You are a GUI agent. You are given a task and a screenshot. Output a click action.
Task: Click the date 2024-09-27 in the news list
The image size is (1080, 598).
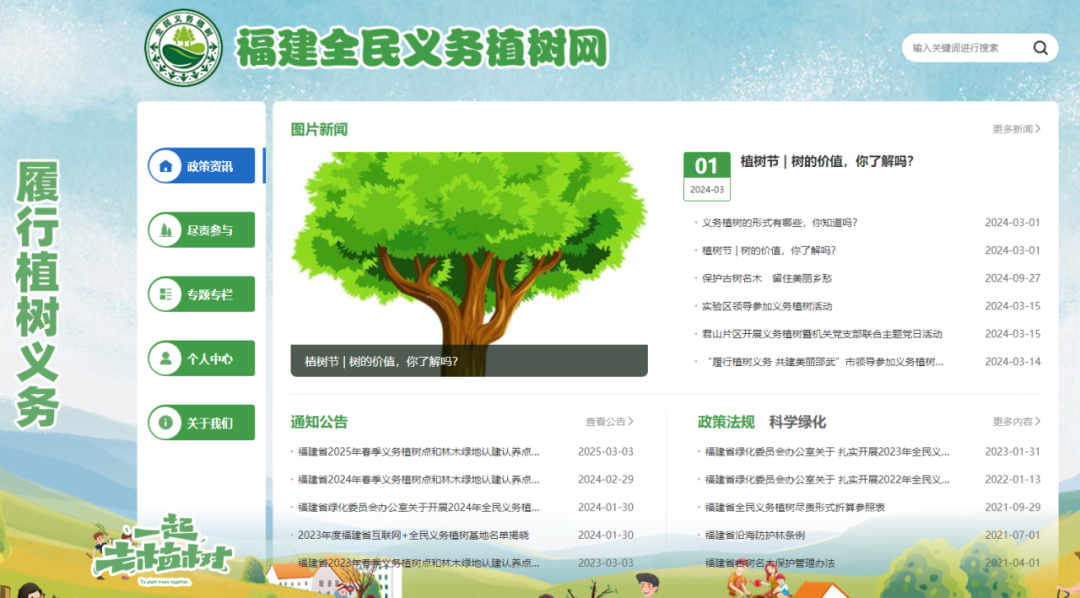1012,278
